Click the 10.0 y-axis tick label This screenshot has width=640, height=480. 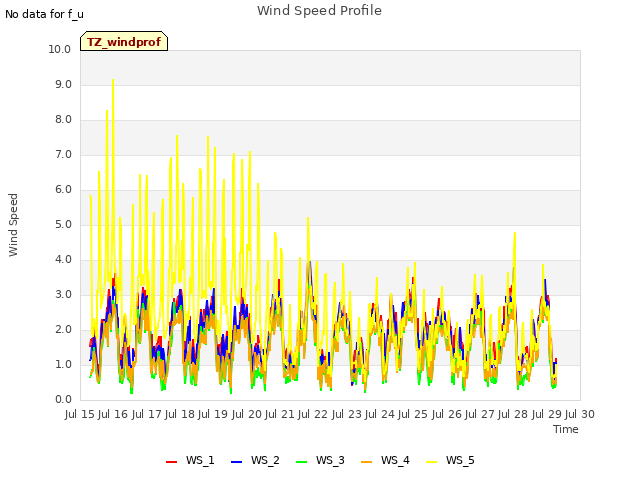tap(60, 49)
